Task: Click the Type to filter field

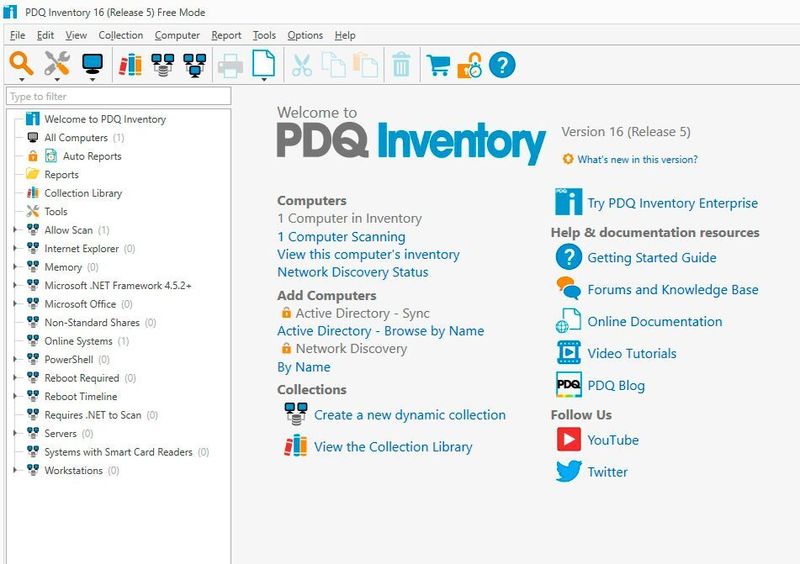Action: pos(118,96)
